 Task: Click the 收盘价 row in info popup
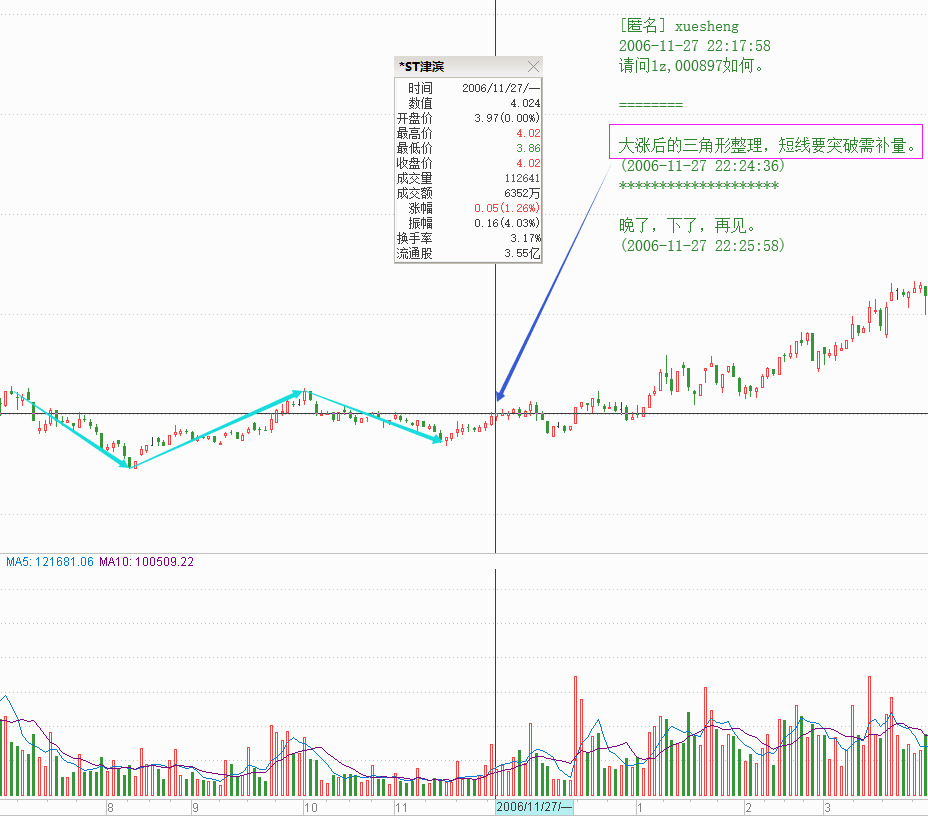(468, 163)
